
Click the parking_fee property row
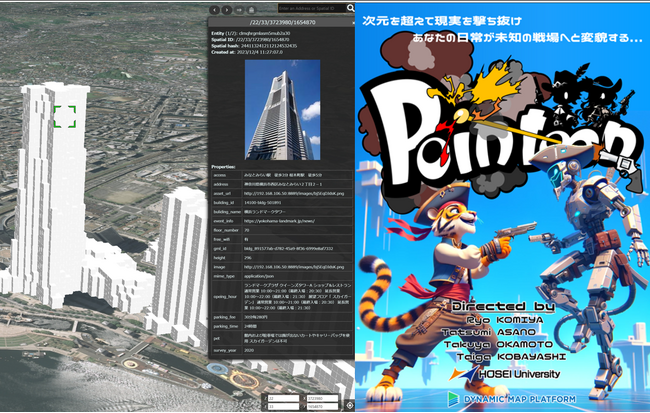(282, 317)
